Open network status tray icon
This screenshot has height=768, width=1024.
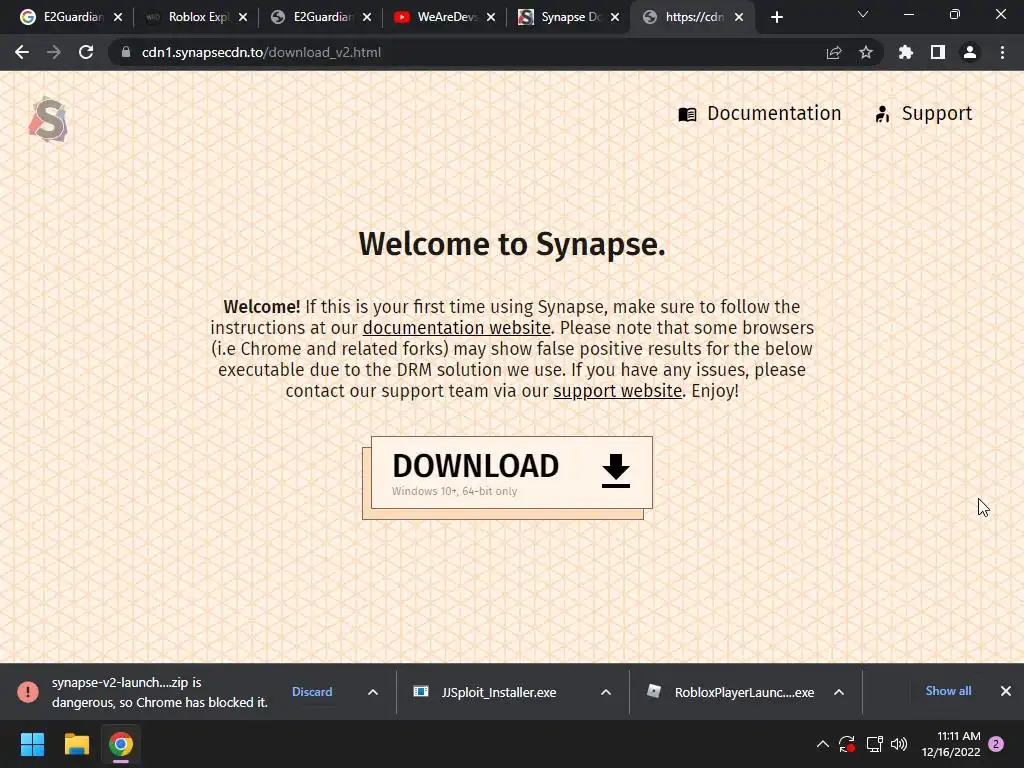click(874, 744)
